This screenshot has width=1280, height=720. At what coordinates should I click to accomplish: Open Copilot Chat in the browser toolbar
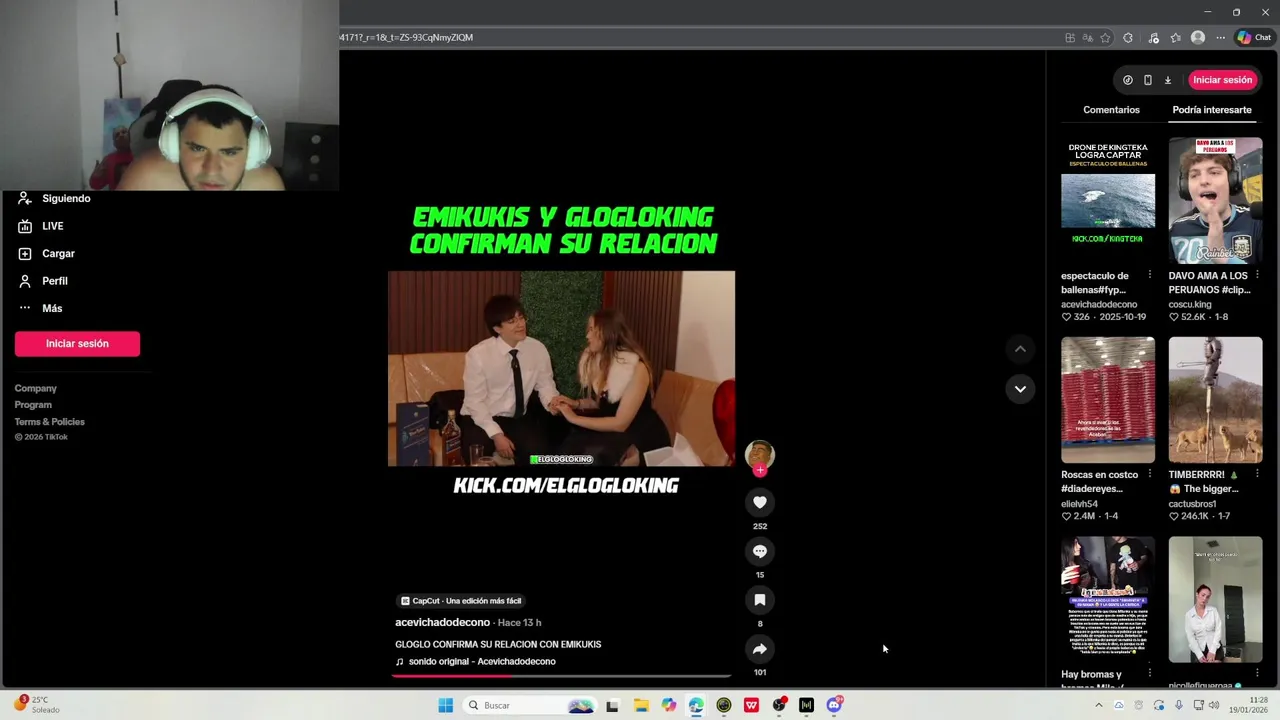(1254, 38)
